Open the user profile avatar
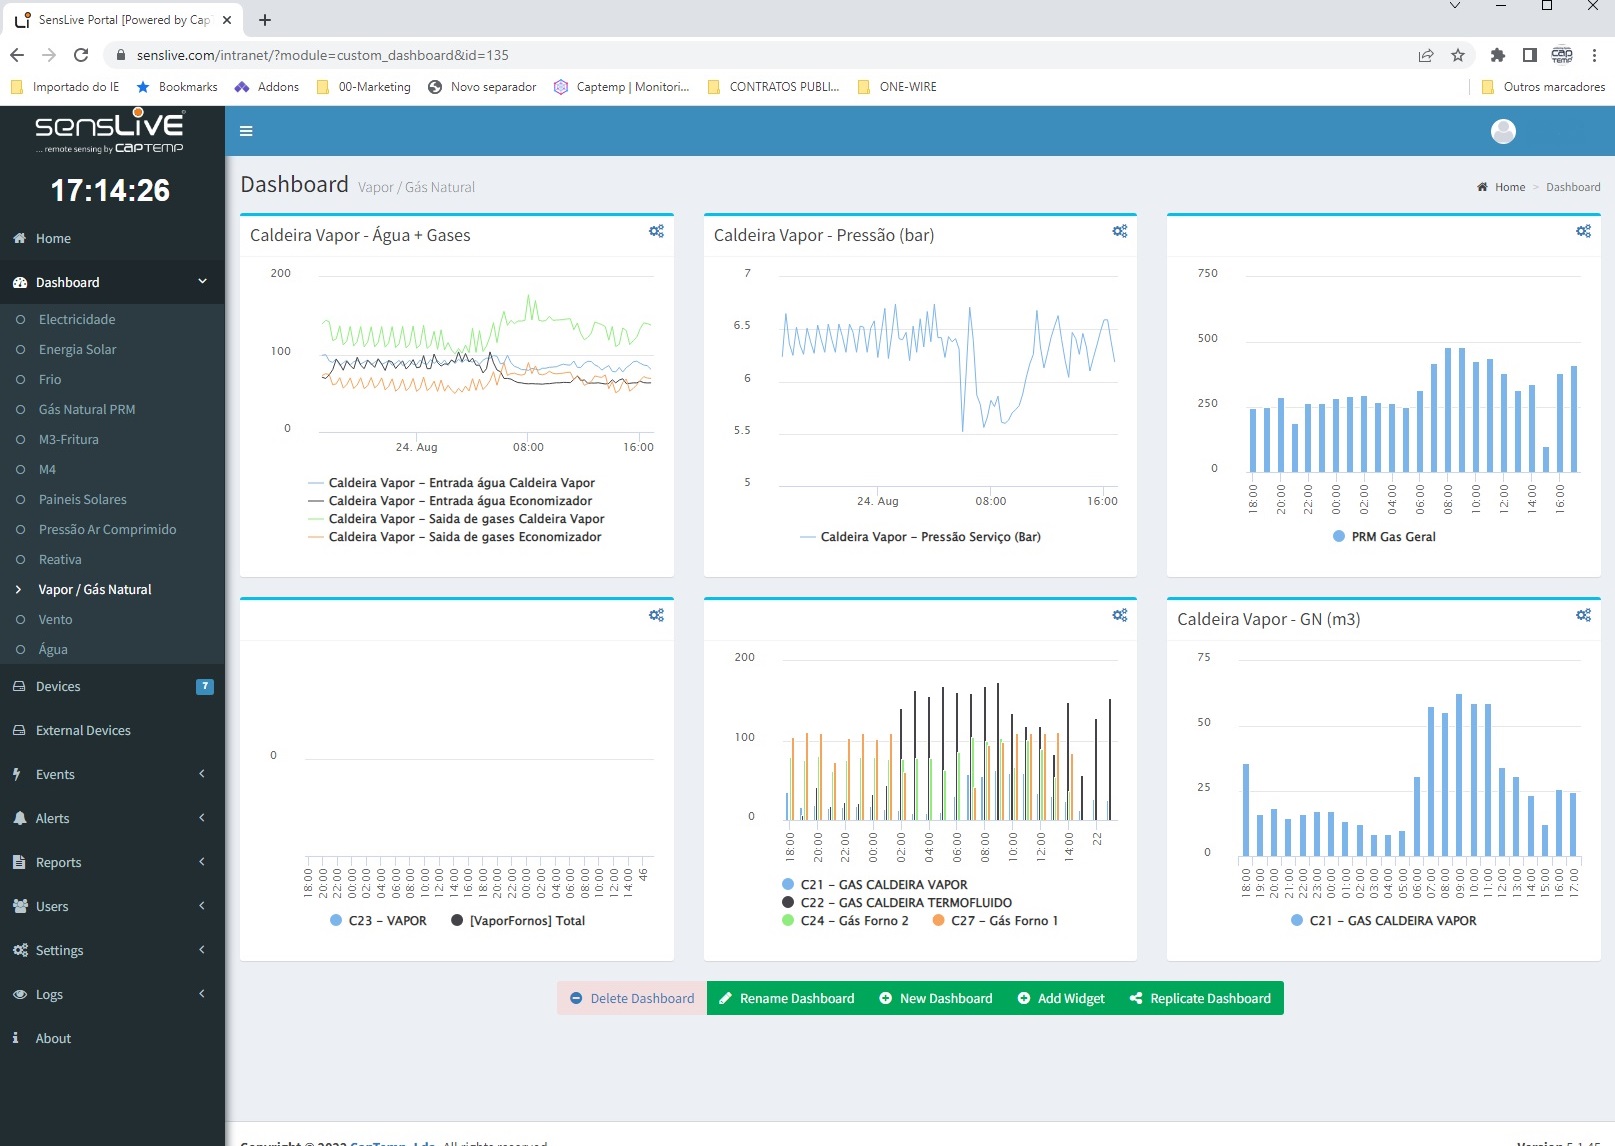This screenshot has height=1146, width=1615. tap(1502, 131)
